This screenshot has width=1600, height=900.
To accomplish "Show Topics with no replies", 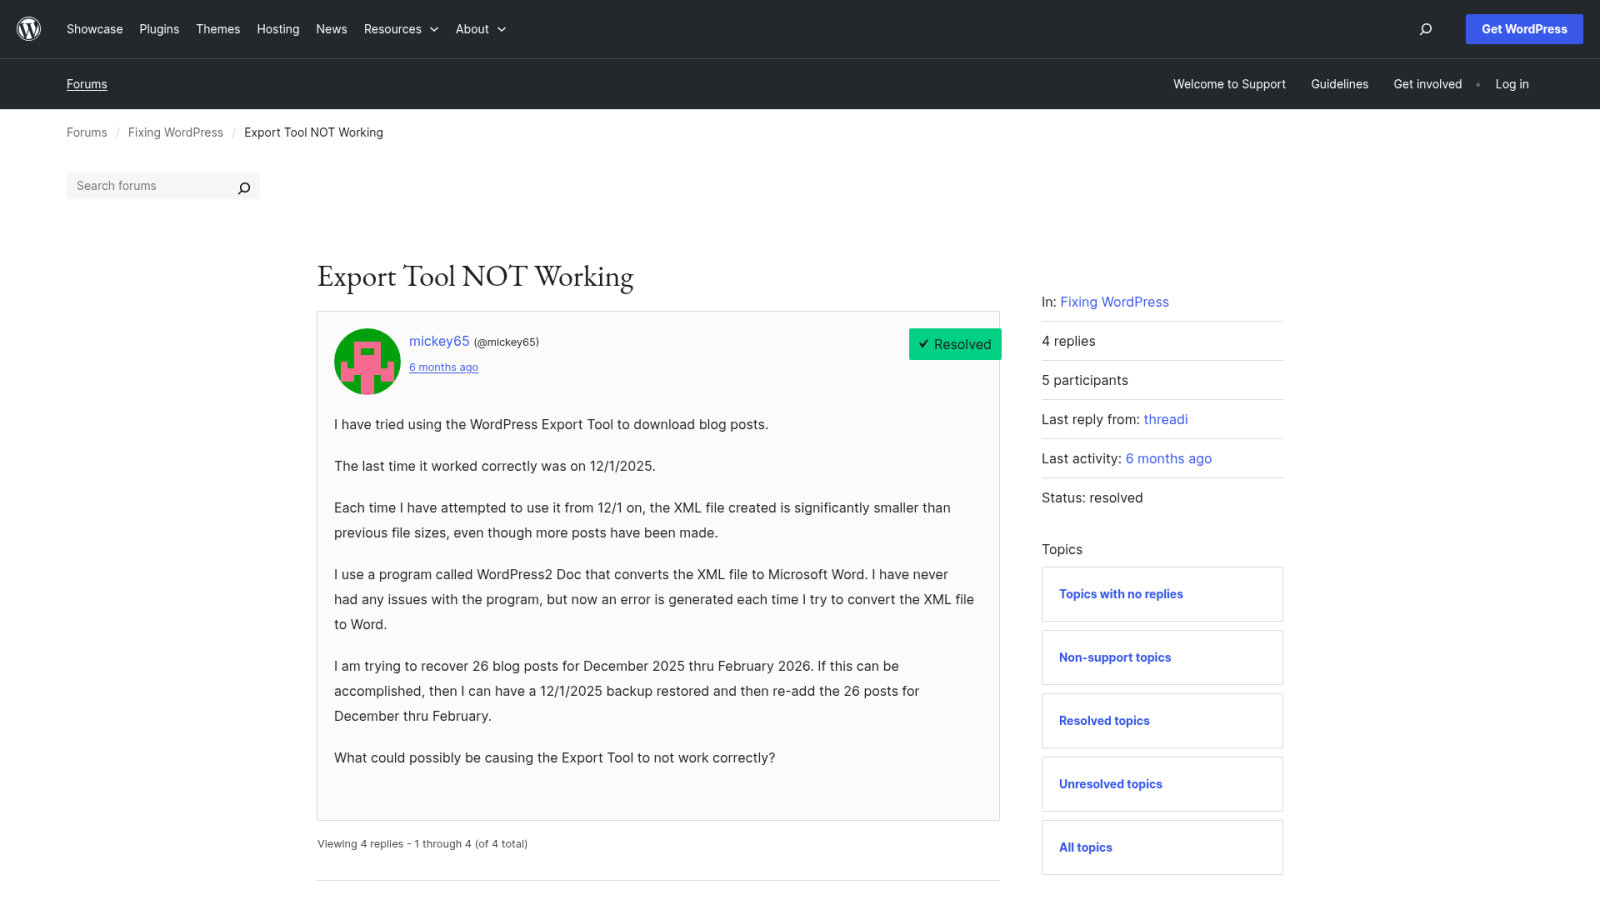I will tap(1162, 594).
